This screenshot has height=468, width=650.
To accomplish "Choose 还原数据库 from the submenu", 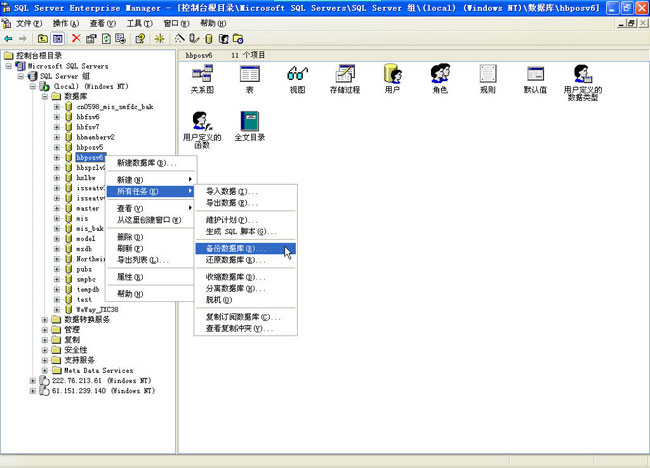I will click(x=245, y=260).
